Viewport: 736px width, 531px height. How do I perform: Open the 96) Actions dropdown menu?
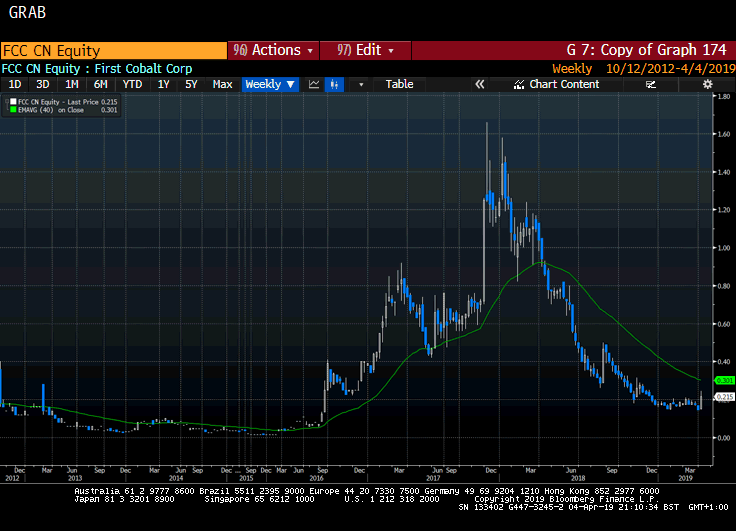(273, 50)
